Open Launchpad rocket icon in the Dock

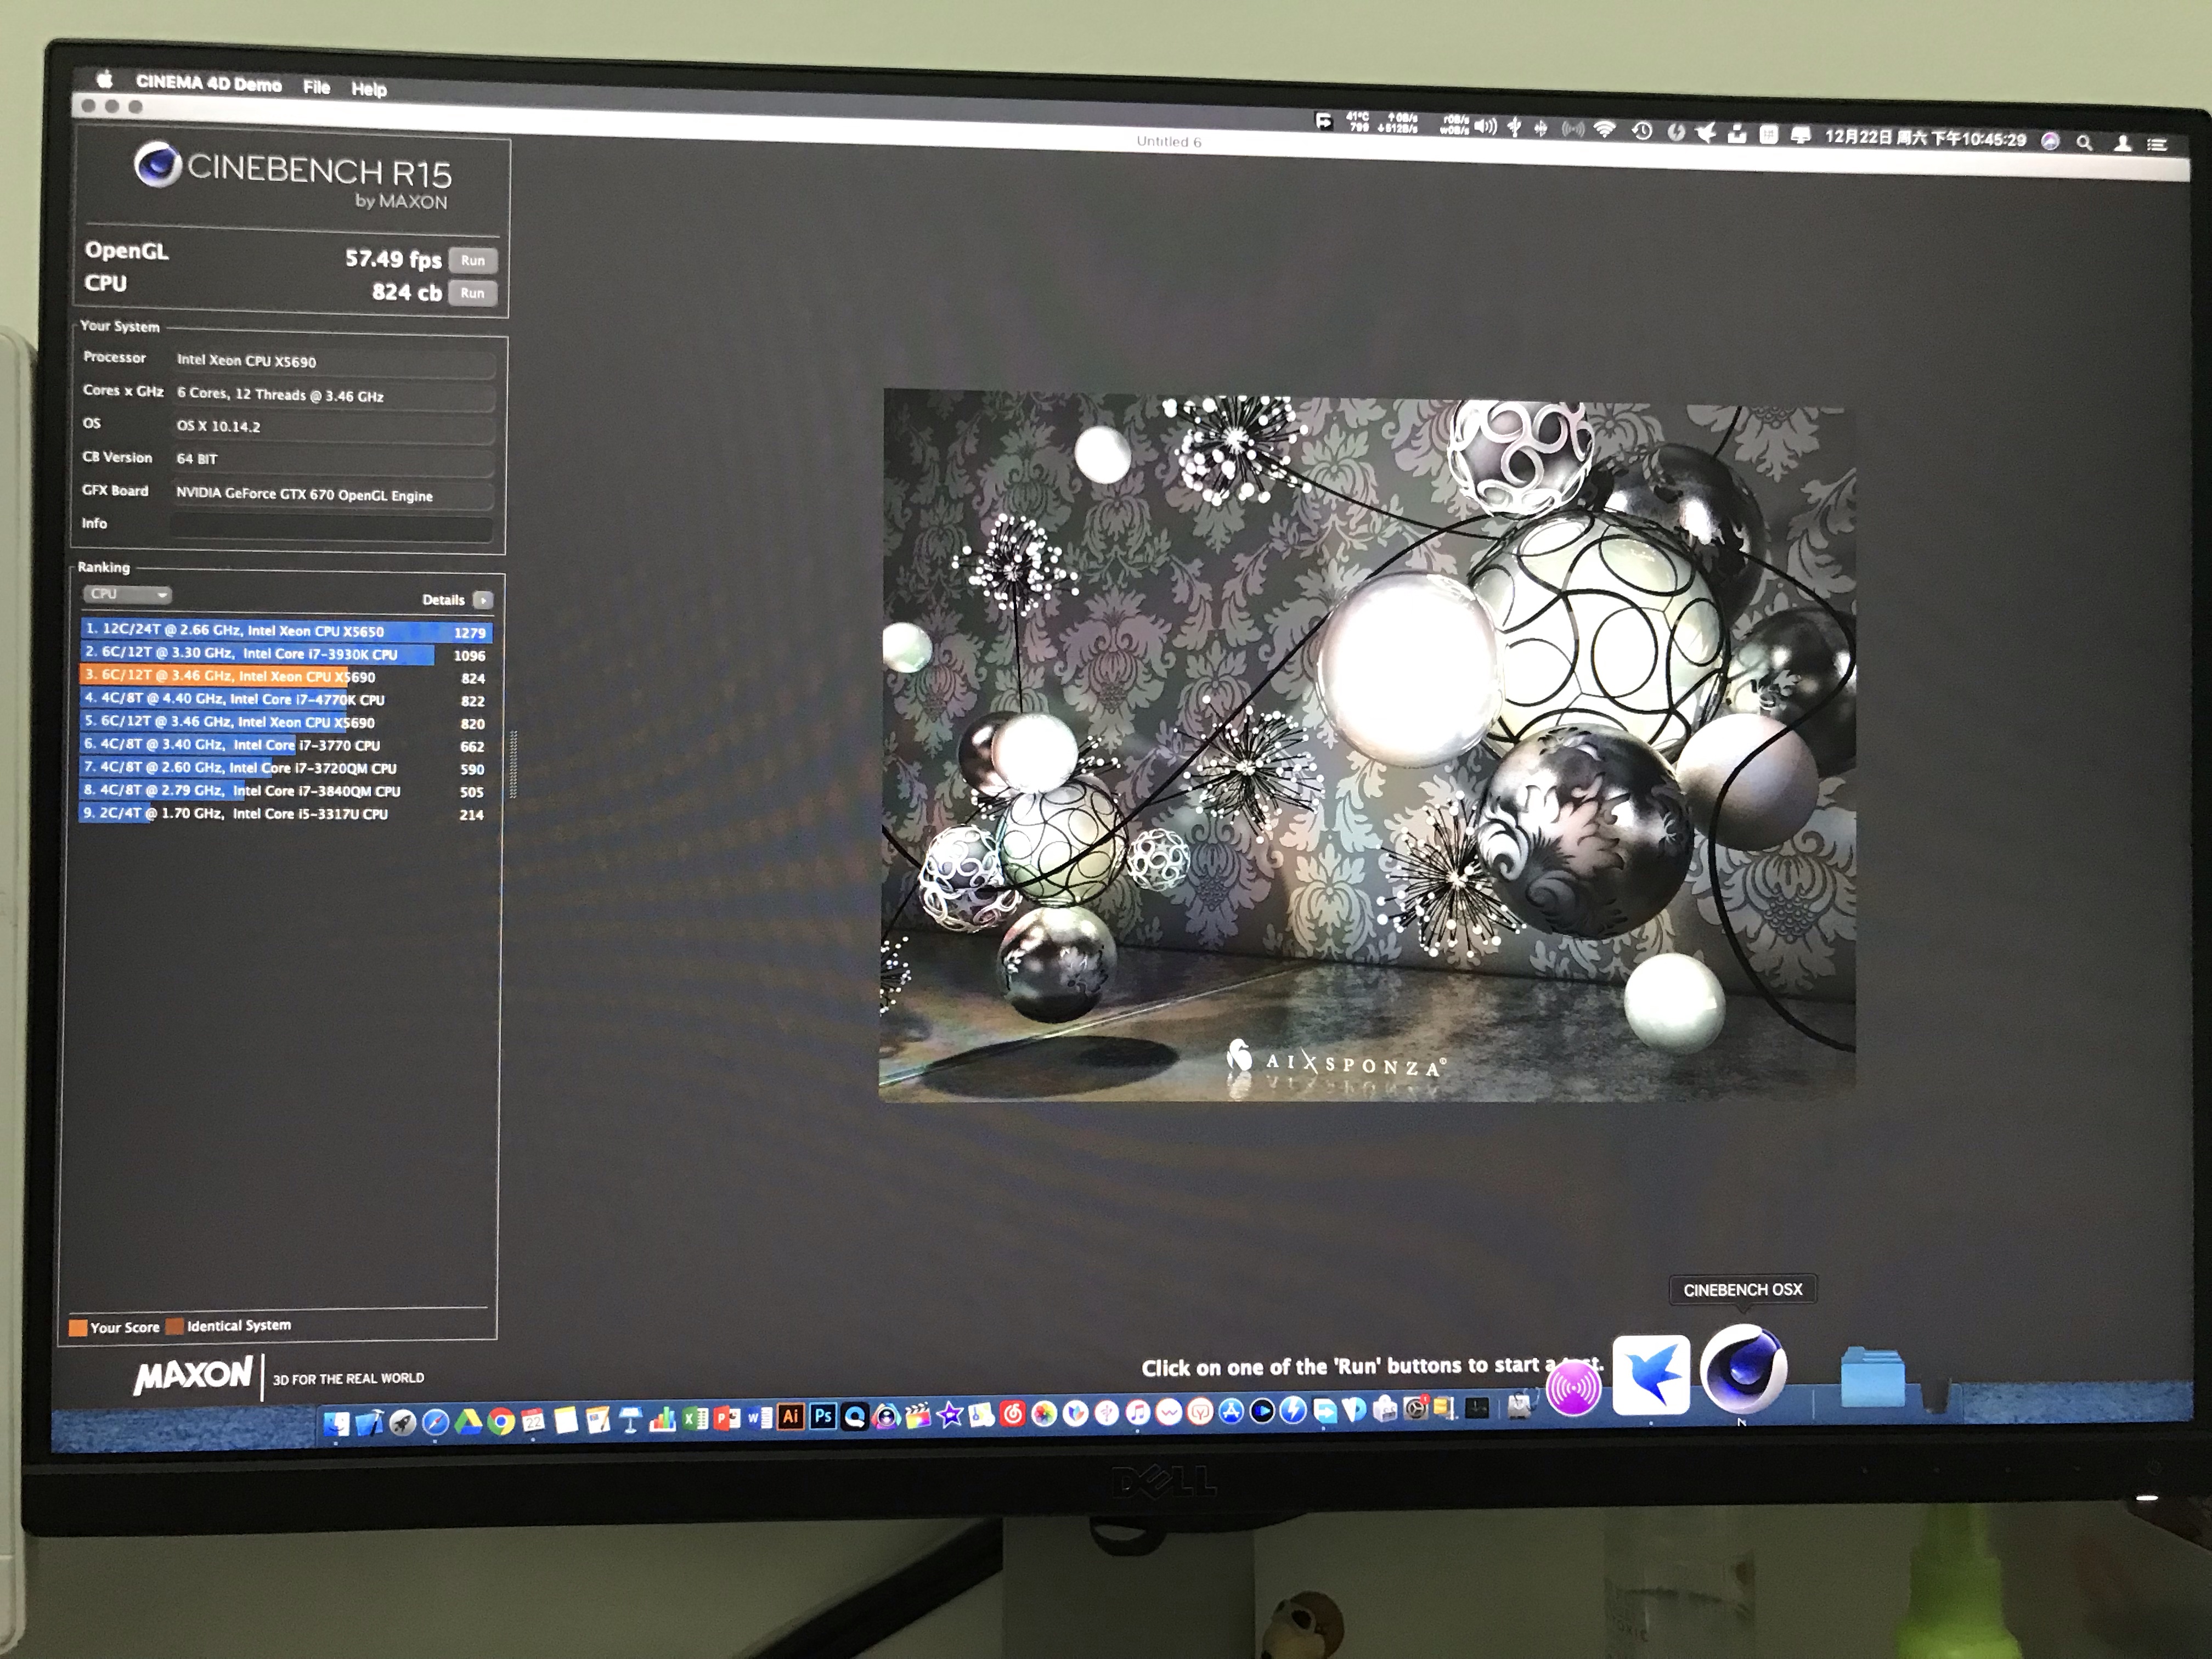pyautogui.click(x=402, y=1422)
